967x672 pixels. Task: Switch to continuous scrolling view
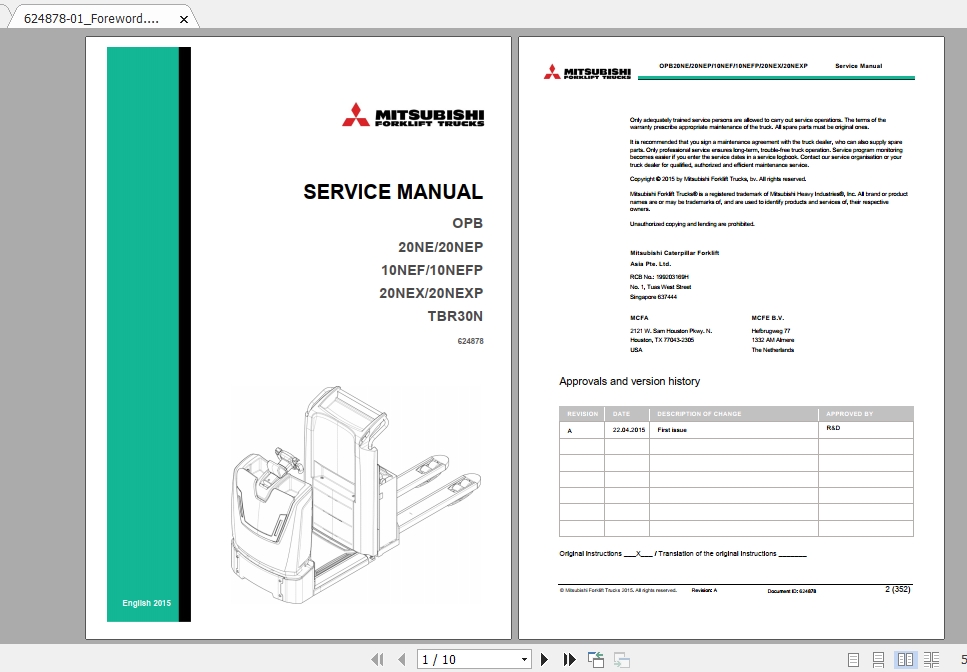[879, 659]
